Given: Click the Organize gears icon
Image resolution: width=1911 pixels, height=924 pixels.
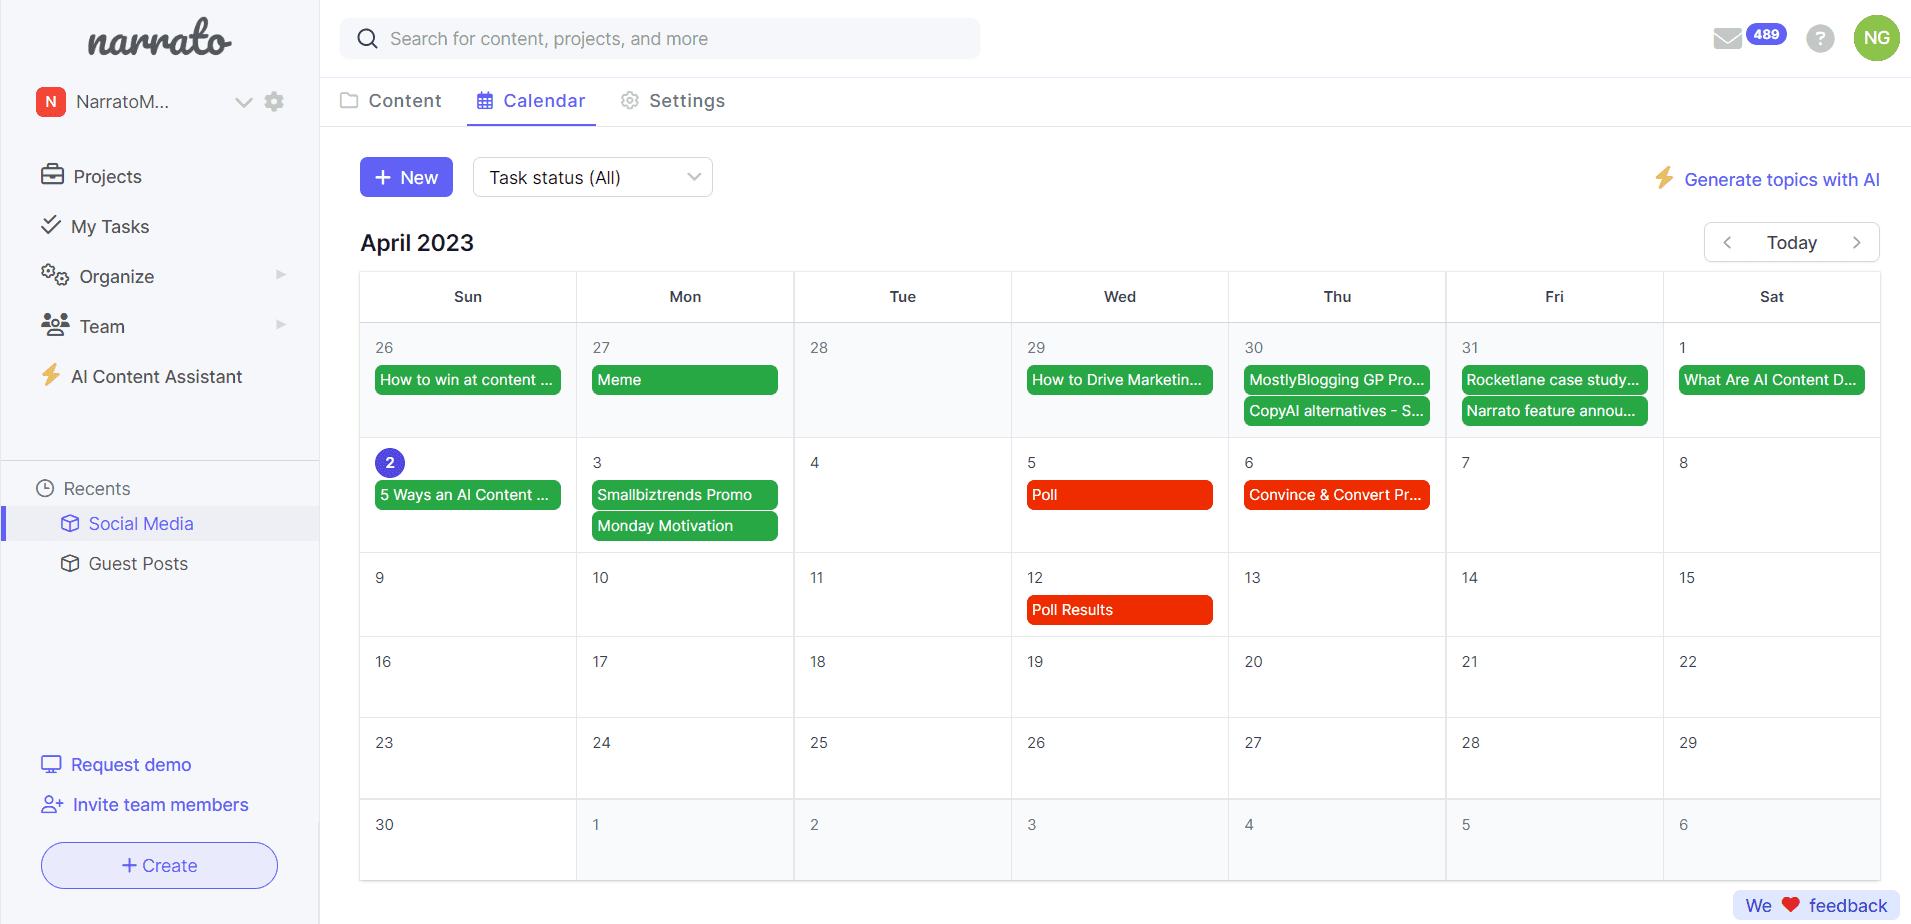Looking at the screenshot, I should pyautogui.click(x=54, y=275).
